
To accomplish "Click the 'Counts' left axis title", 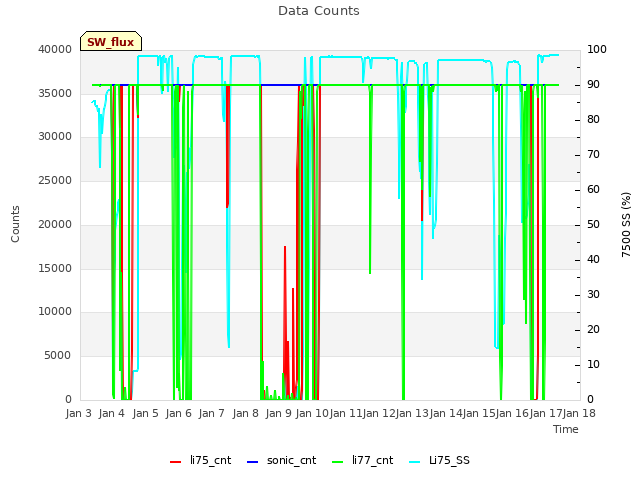I will (15, 224).
